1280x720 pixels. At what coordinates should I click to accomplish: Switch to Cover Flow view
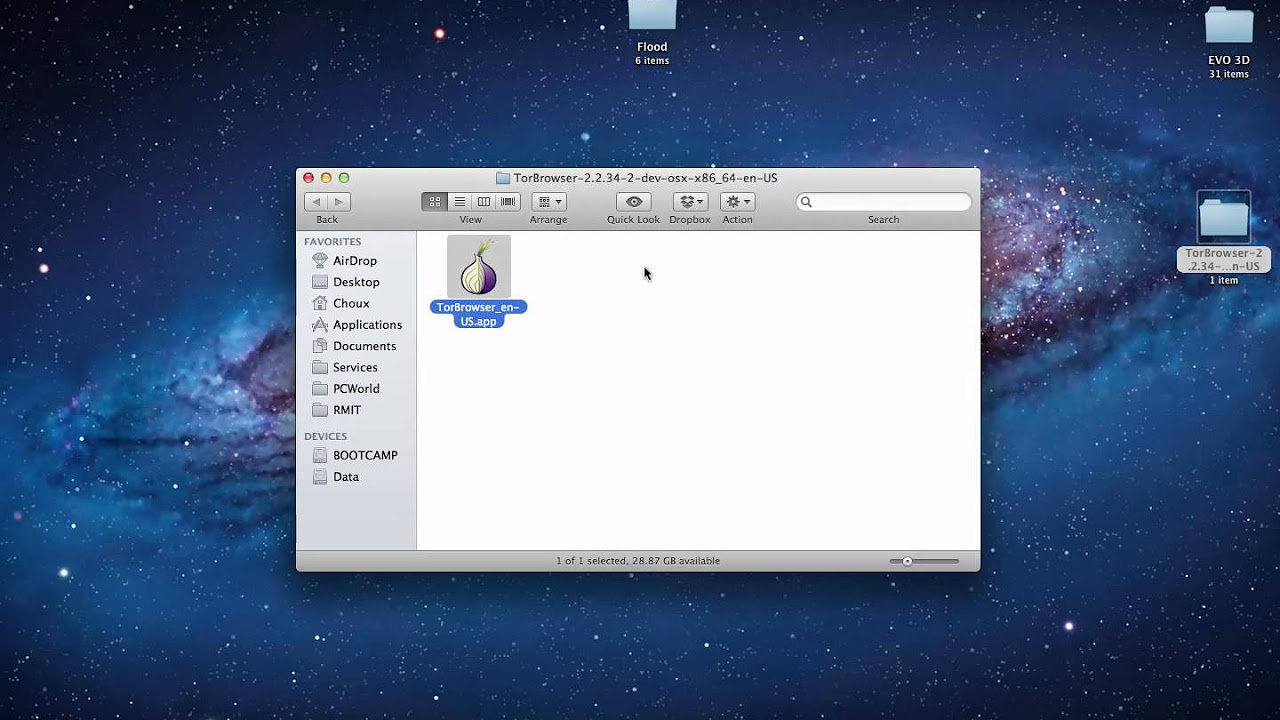[x=508, y=202]
